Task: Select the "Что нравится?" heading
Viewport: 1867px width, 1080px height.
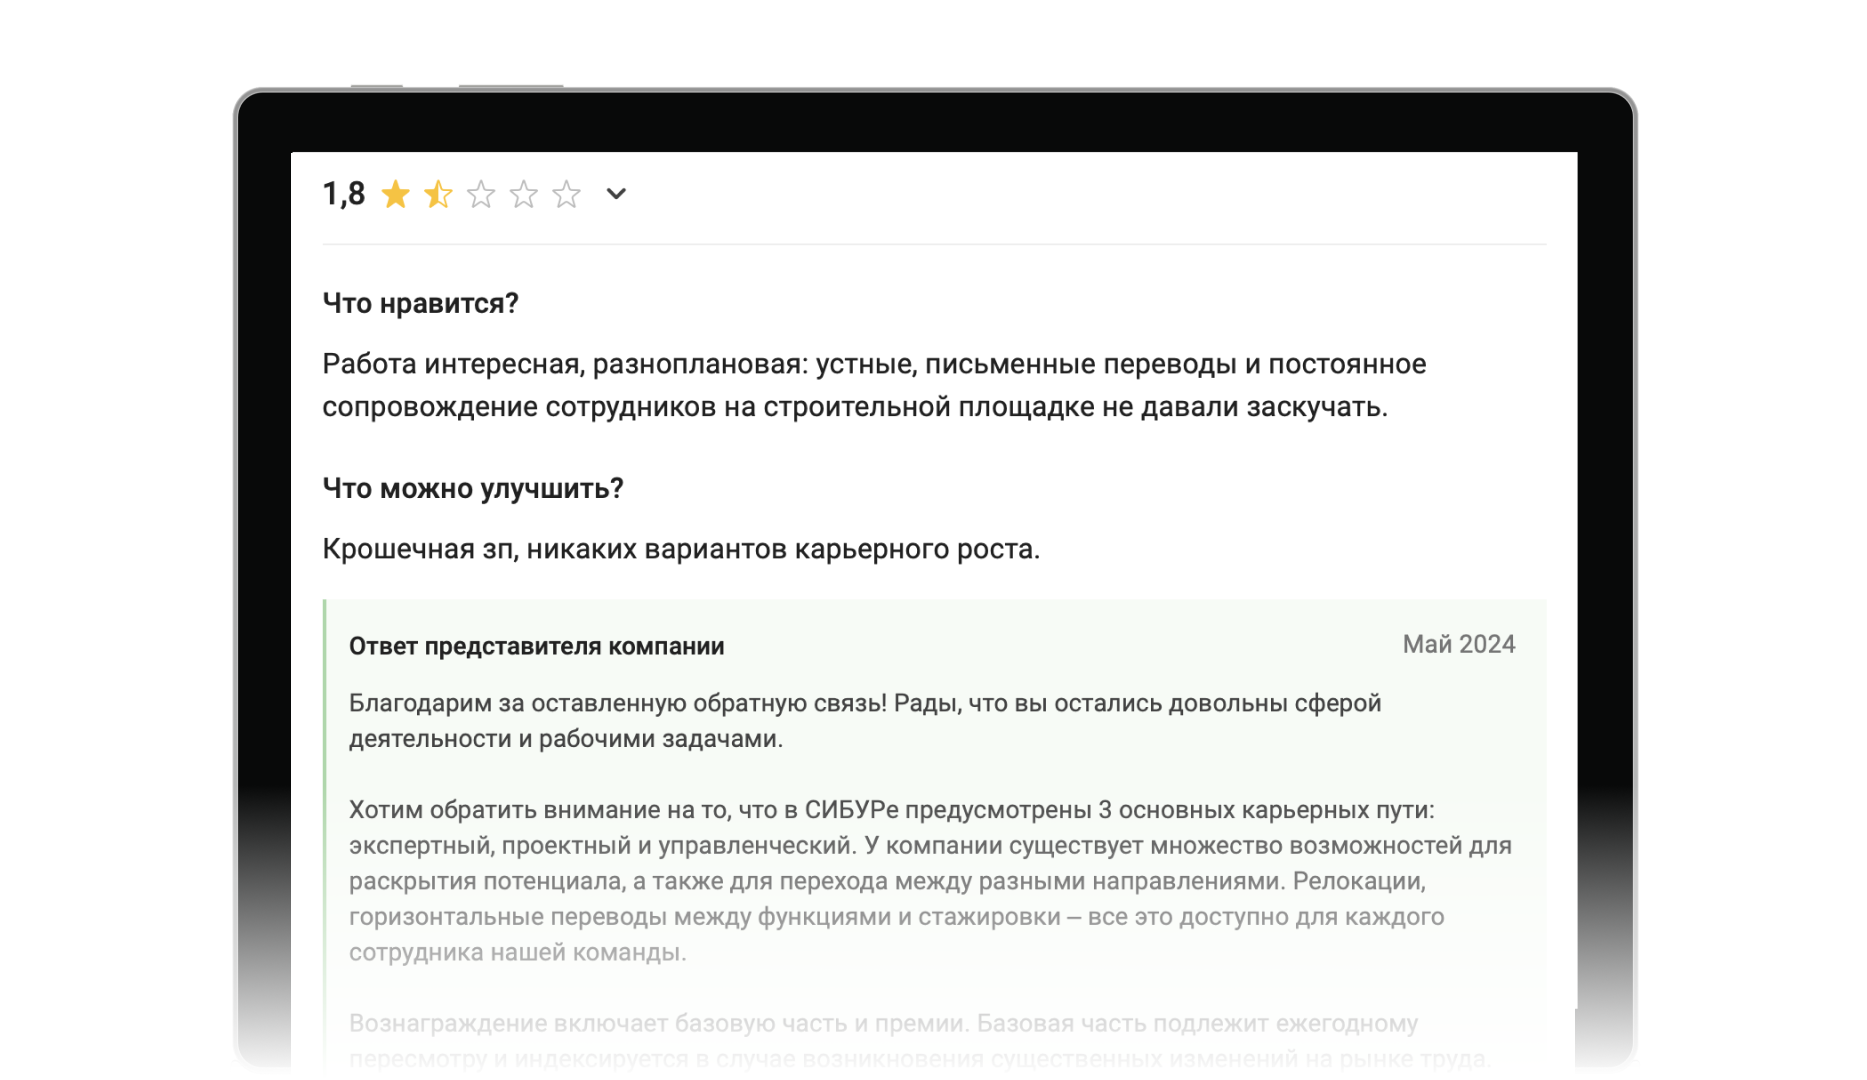Action: 420,303
